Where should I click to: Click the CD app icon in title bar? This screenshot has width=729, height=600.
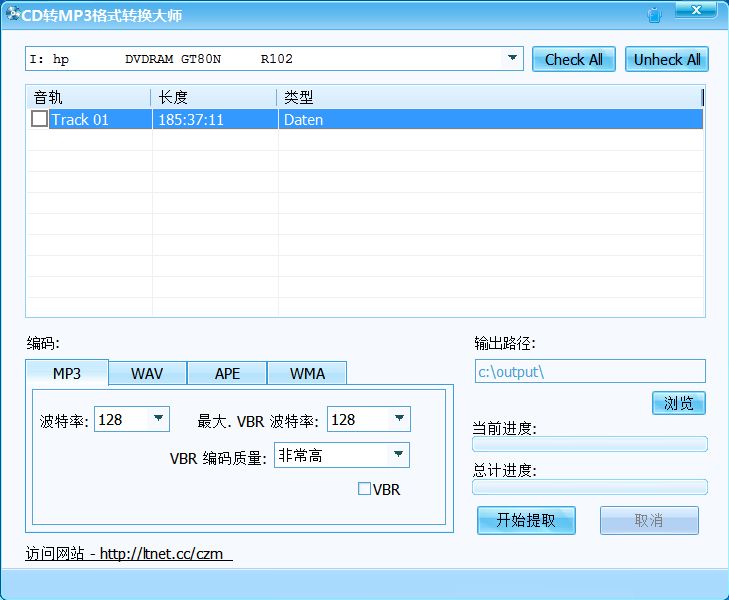[12, 16]
